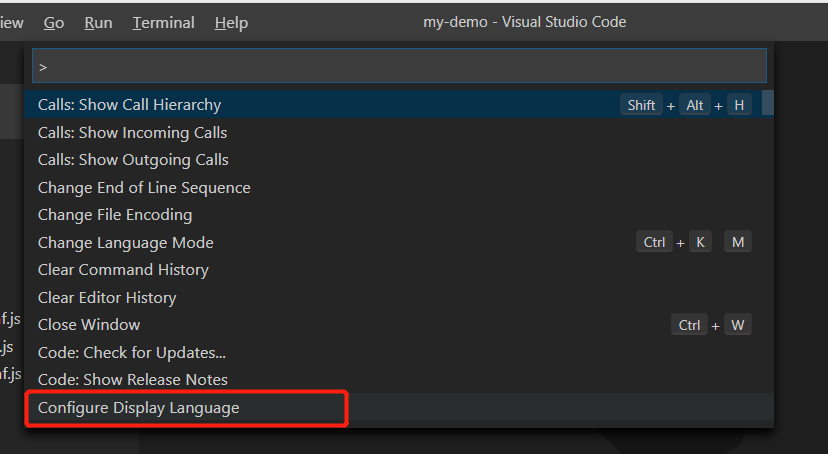The height and width of the screenshot is (454, 828).
Task: Run Clear Editor History
Action: (107, 298)
